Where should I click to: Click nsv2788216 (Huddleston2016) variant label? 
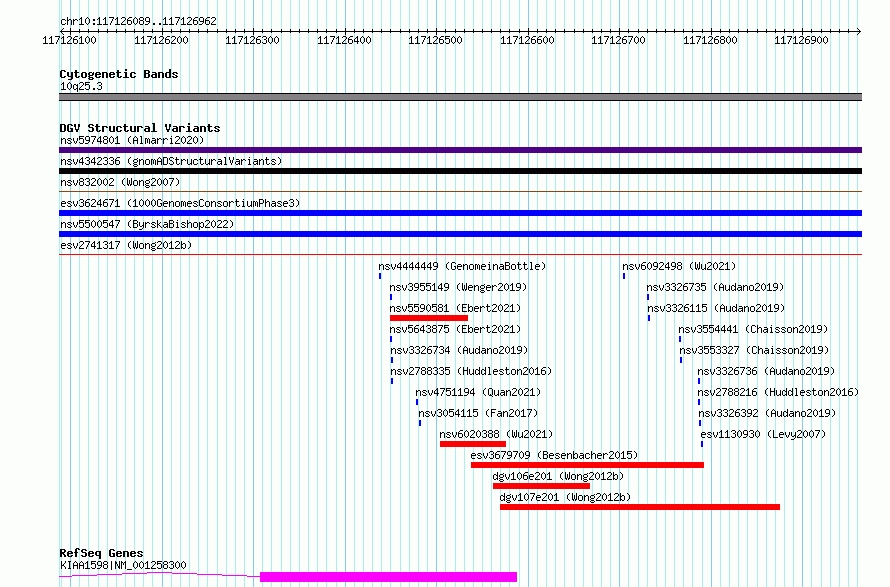778,392
